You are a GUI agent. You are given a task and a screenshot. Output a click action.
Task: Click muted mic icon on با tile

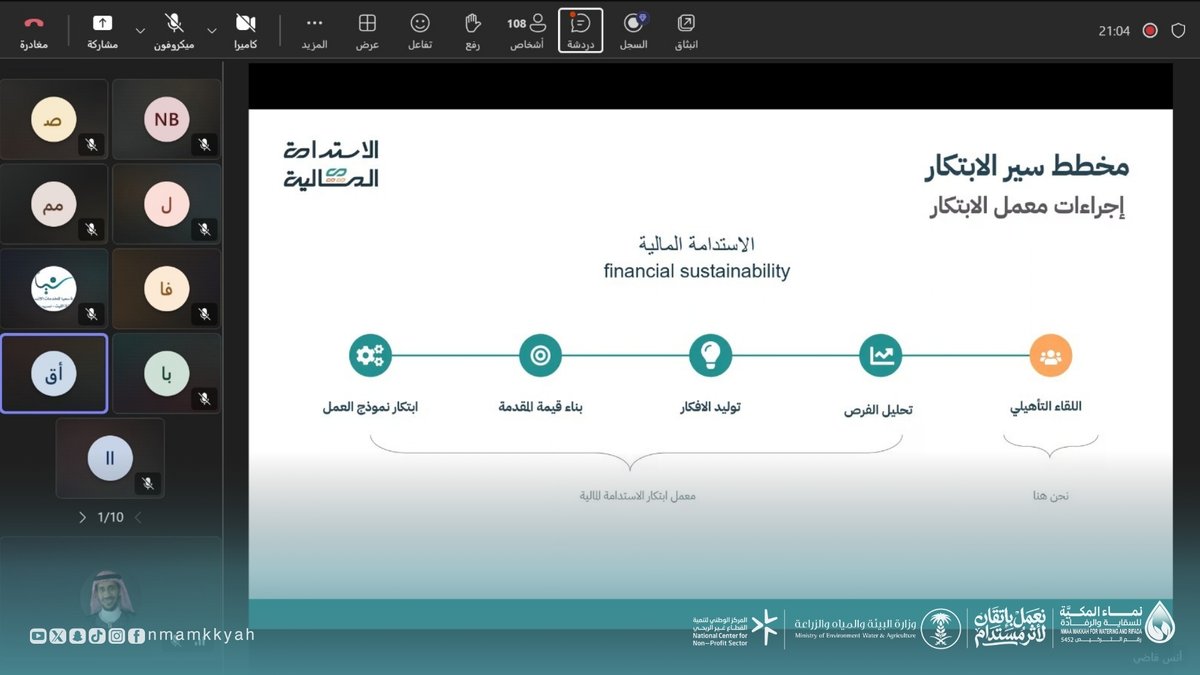204,399
